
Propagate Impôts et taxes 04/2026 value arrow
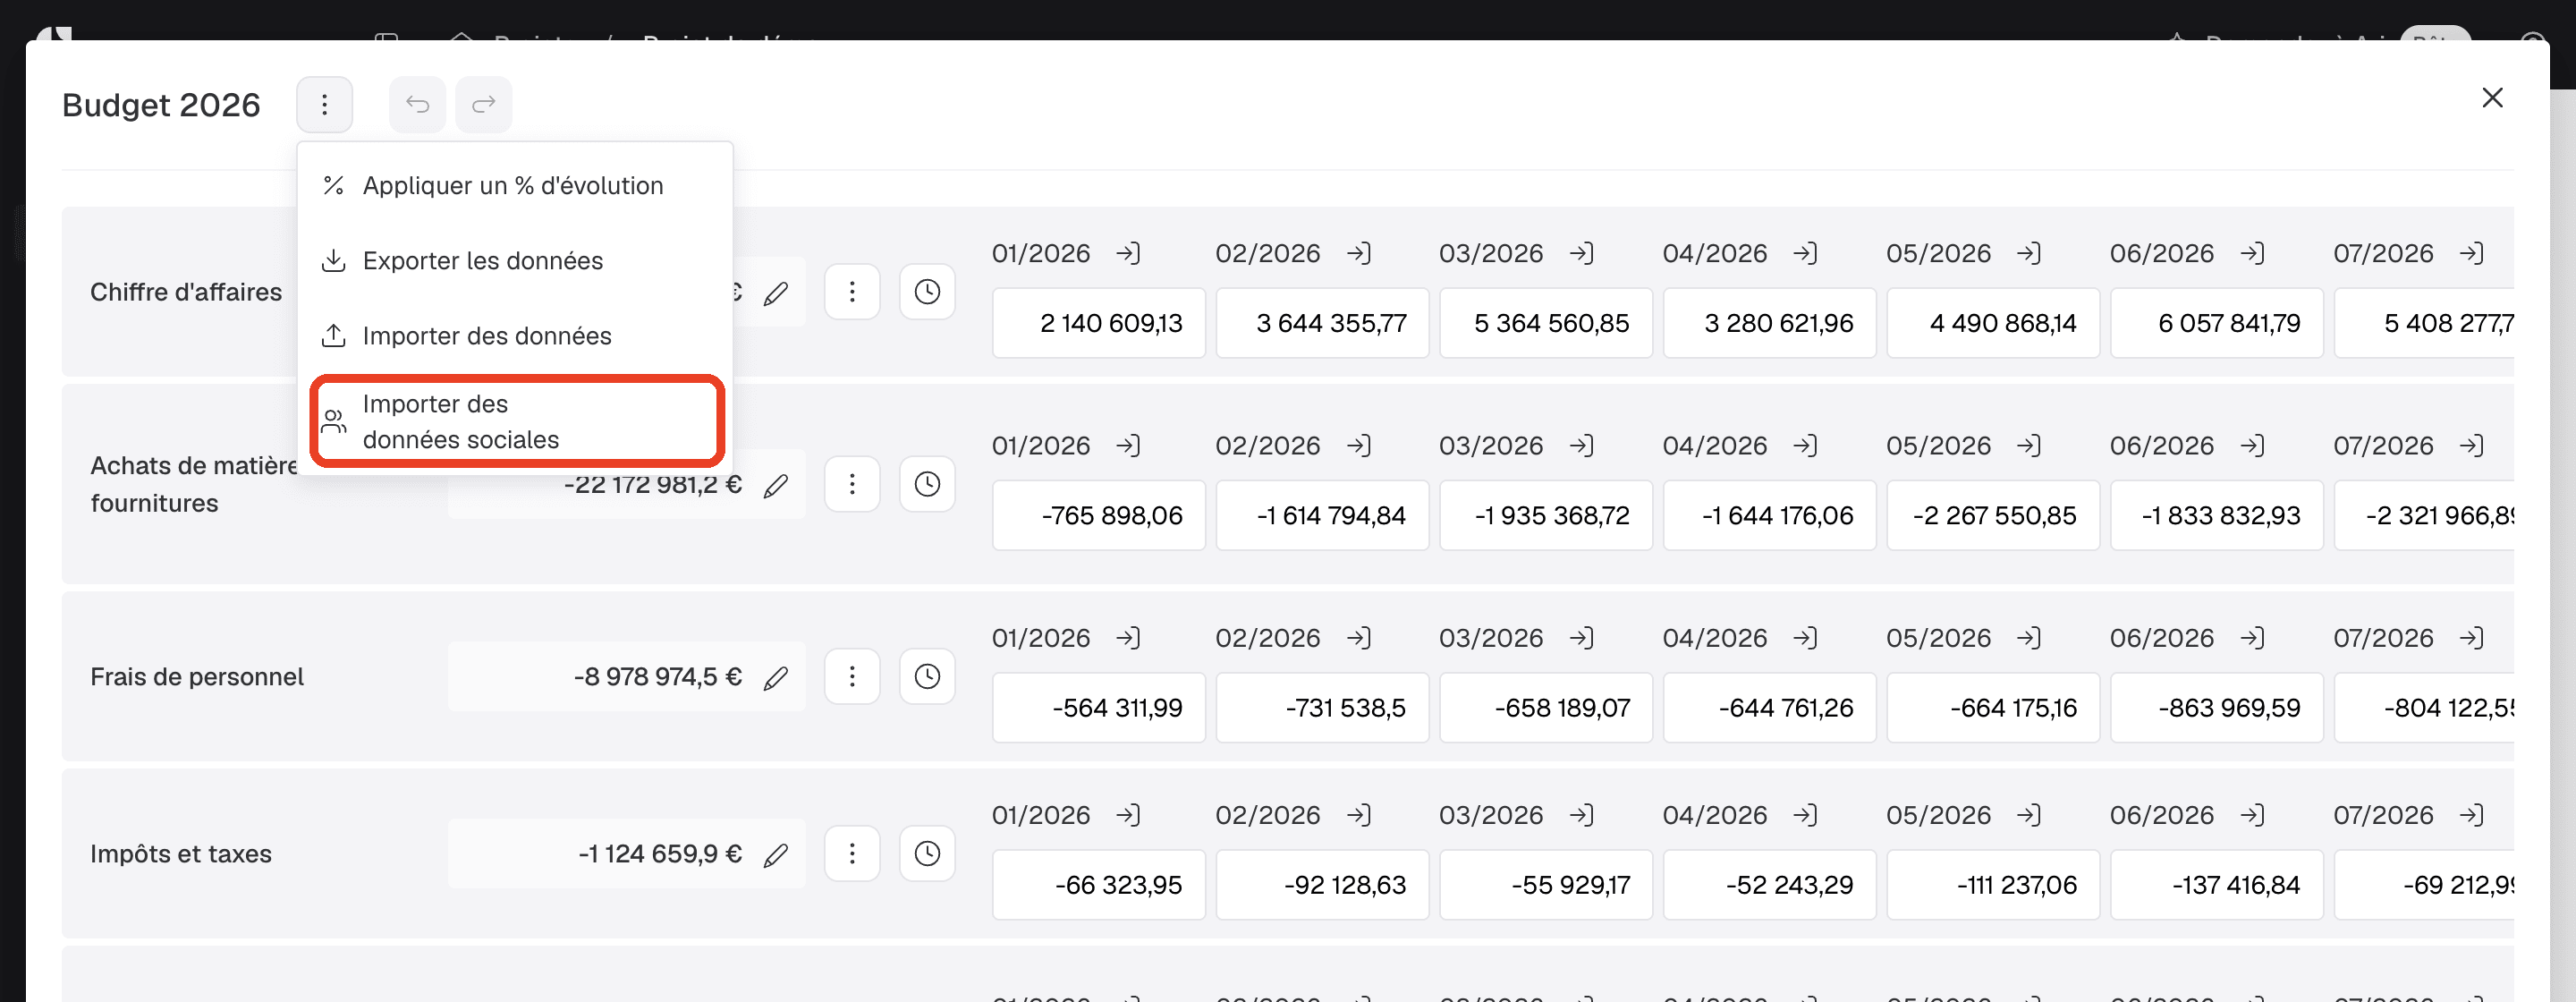tap(1805, 815)
